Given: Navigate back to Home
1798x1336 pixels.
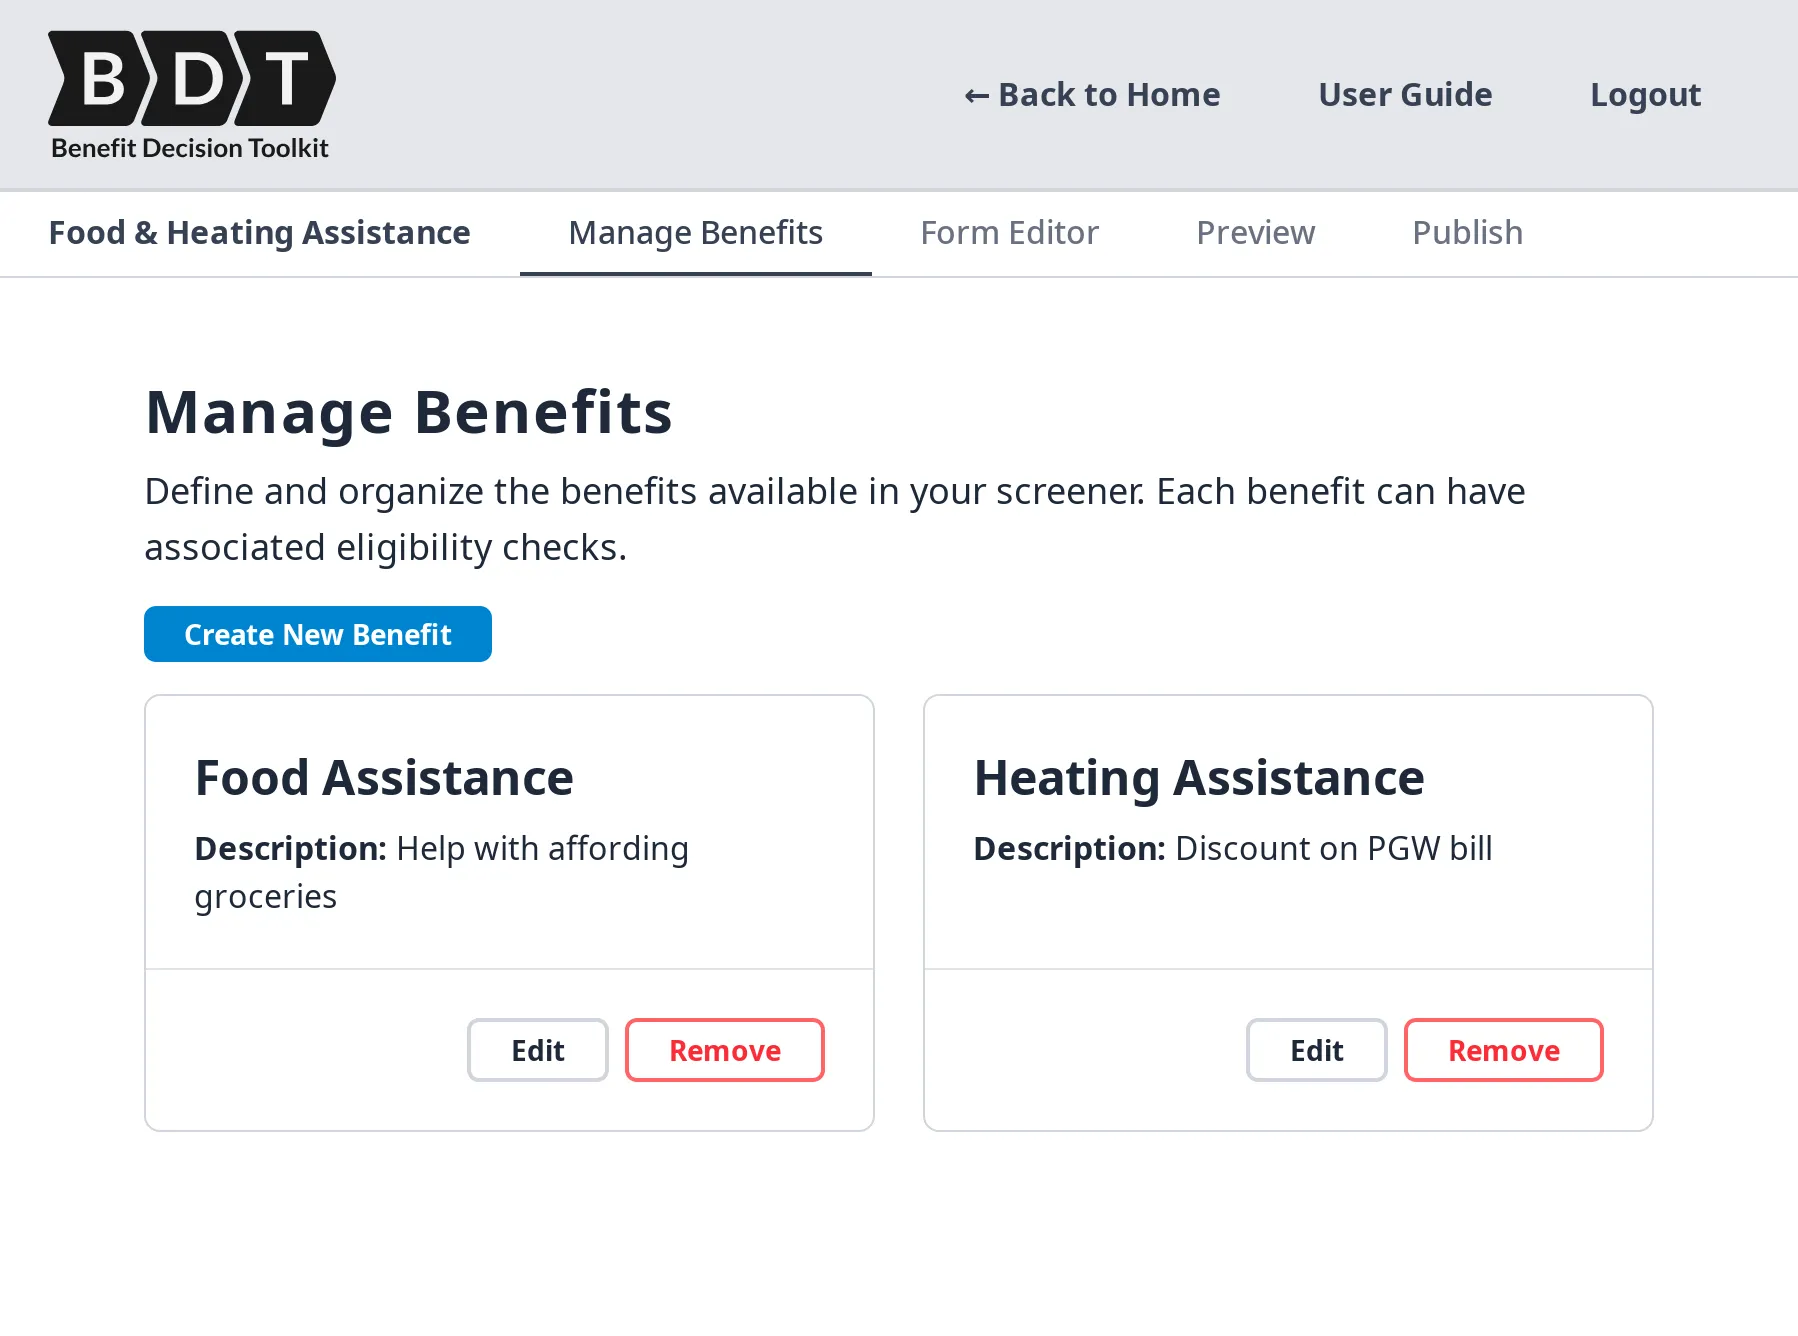Looking at the screenshot, I should (x=1093, y=94).
